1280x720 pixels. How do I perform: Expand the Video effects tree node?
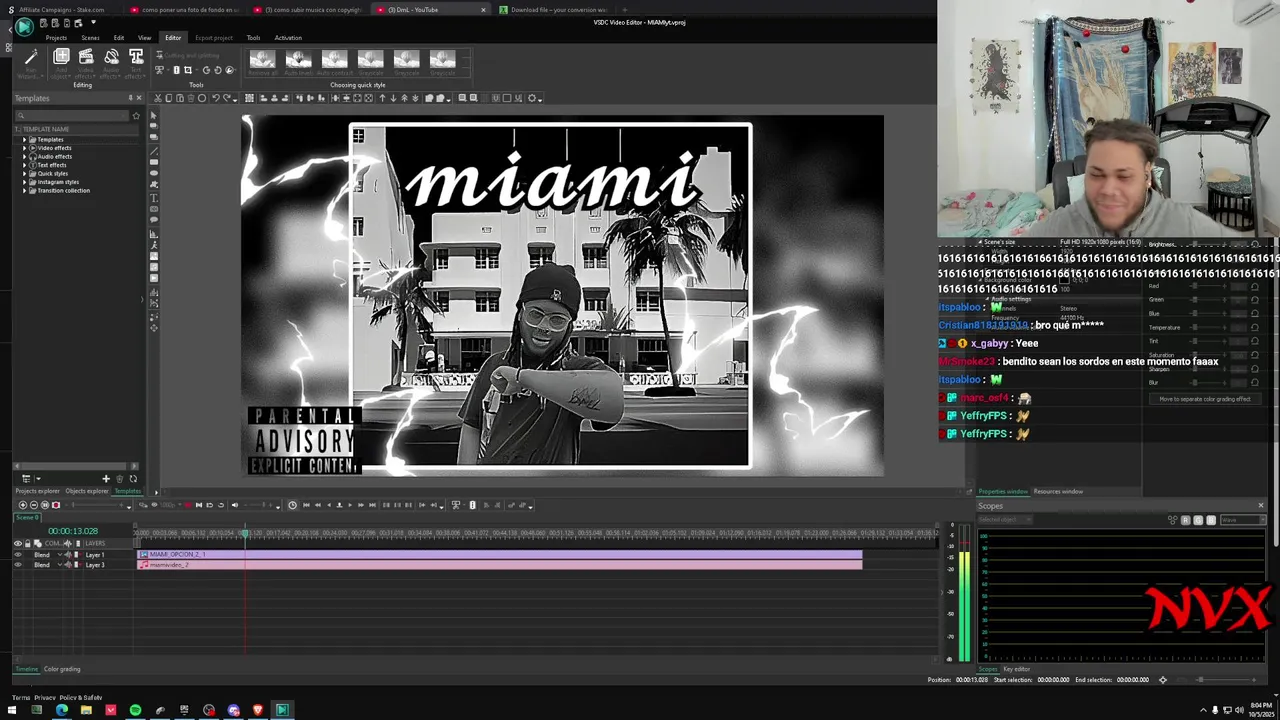tap(25, 148)
